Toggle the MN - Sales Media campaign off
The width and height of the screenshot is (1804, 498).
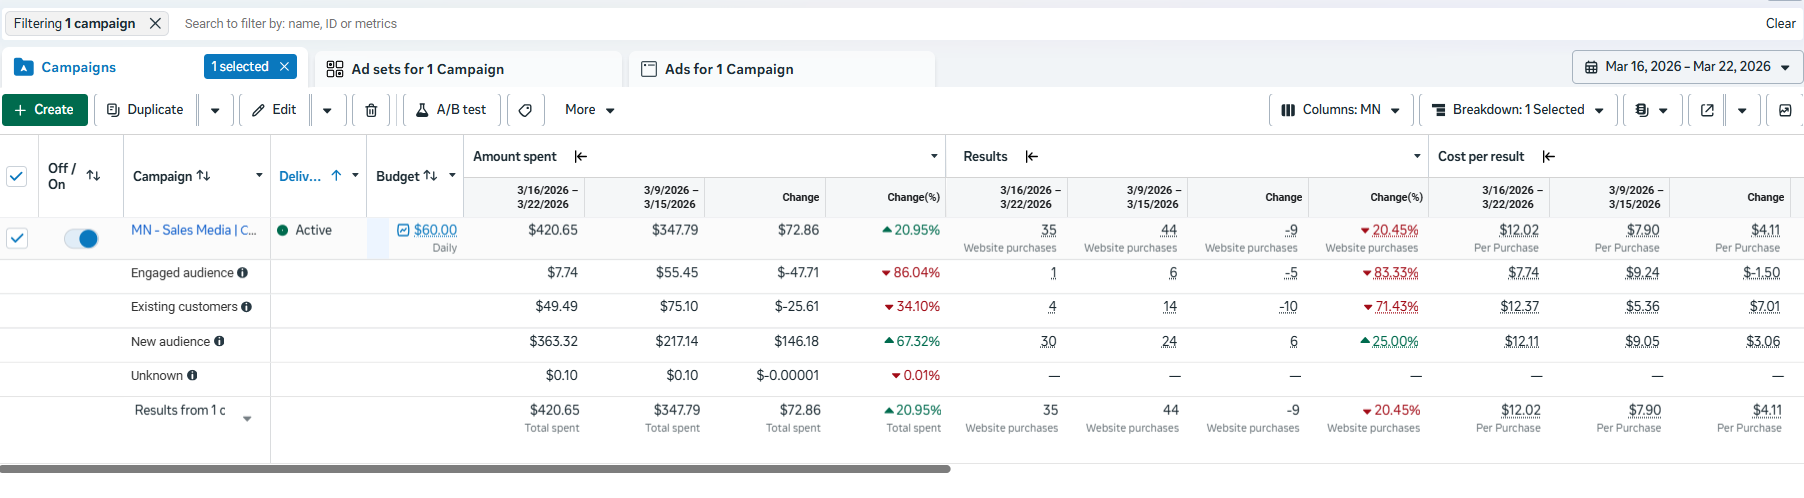(x=81, y=238)
